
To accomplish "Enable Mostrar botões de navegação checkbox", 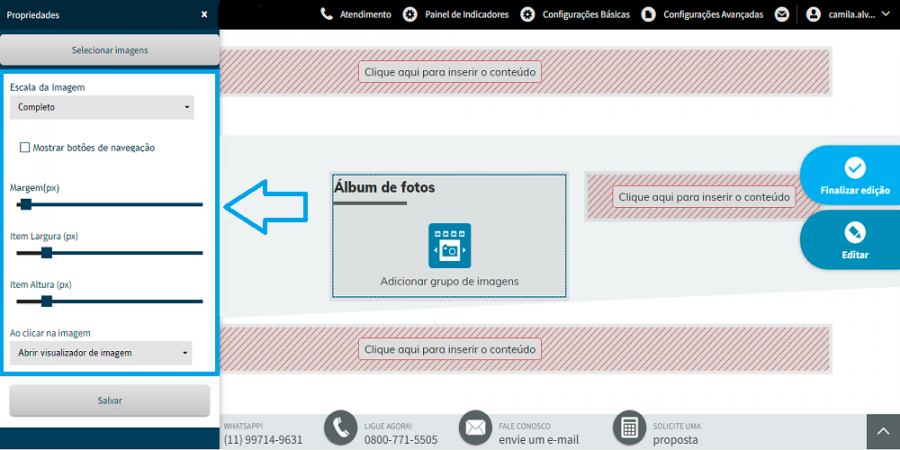I will [25, 148].
